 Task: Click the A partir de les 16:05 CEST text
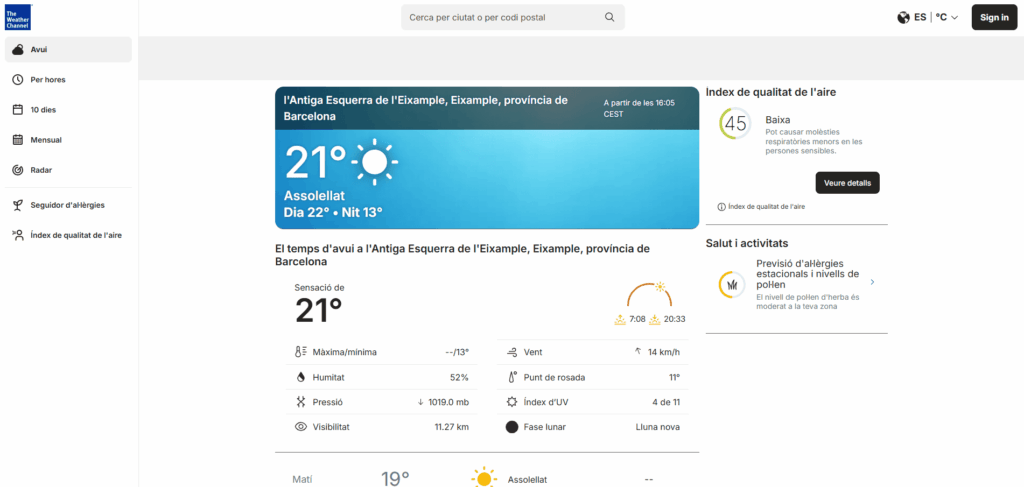pos(639,108)
